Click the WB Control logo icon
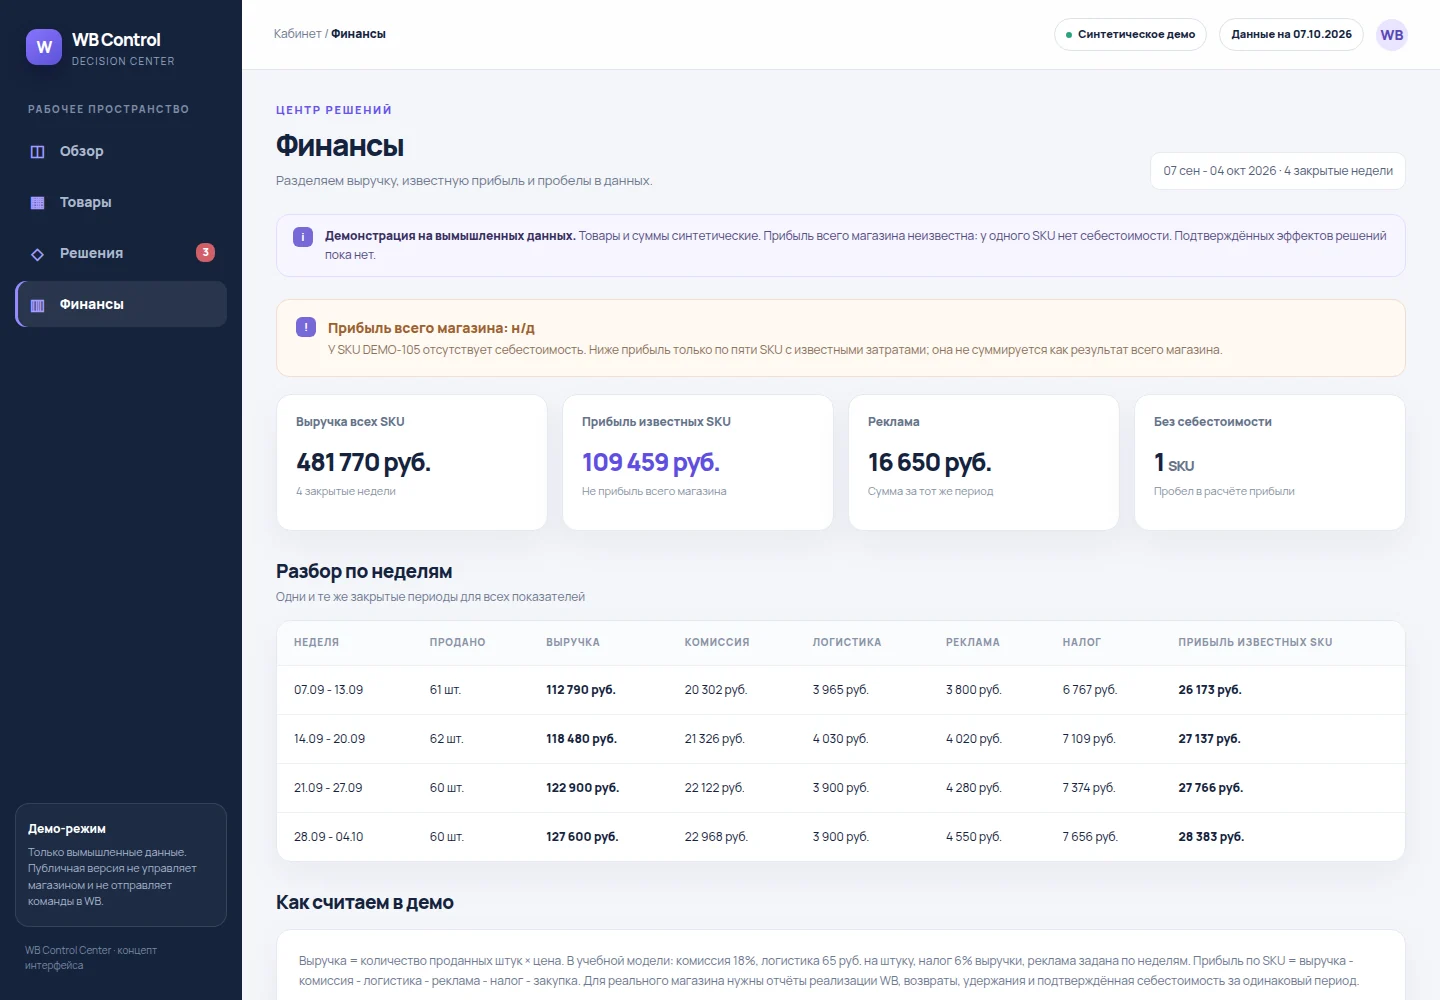The height and width of the screenshot is (1000, 1440). click(x=44, y=47)
